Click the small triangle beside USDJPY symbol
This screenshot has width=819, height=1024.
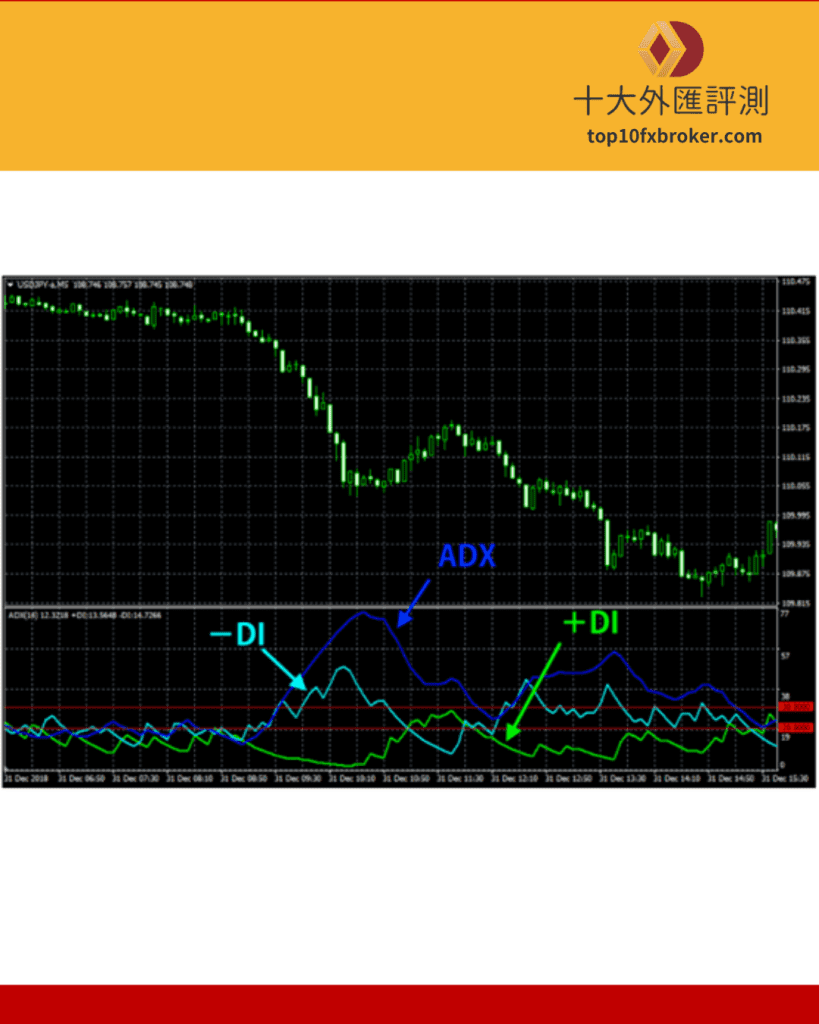[x=10, y=285]
